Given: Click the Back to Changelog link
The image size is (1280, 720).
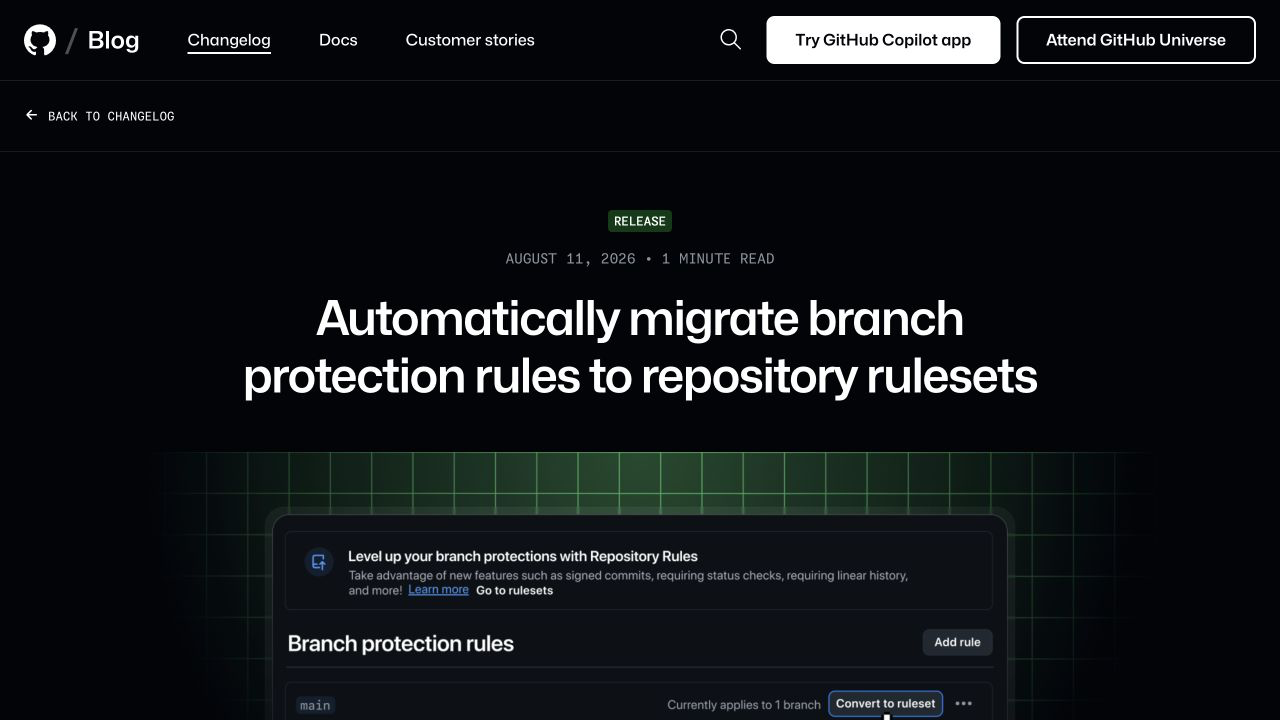Looking at the screenshot, I should tap(100, 116).
